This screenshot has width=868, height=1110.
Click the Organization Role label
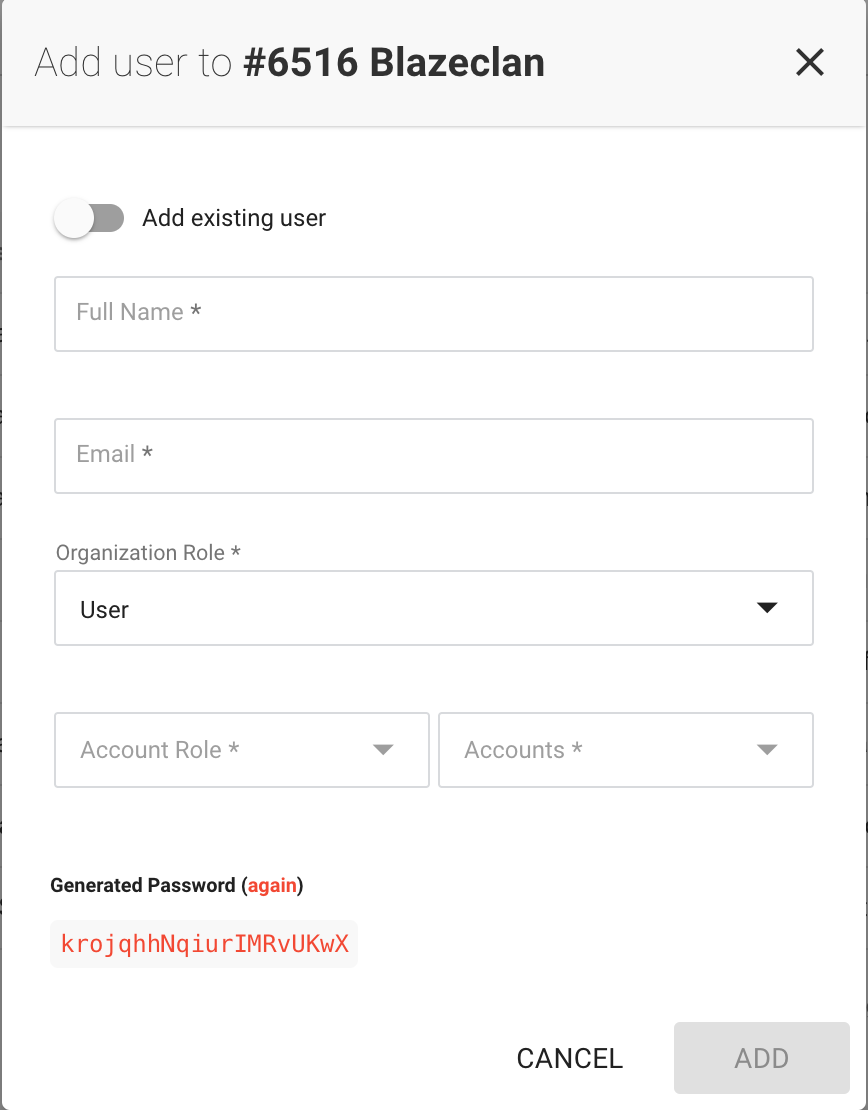[148, 552]
